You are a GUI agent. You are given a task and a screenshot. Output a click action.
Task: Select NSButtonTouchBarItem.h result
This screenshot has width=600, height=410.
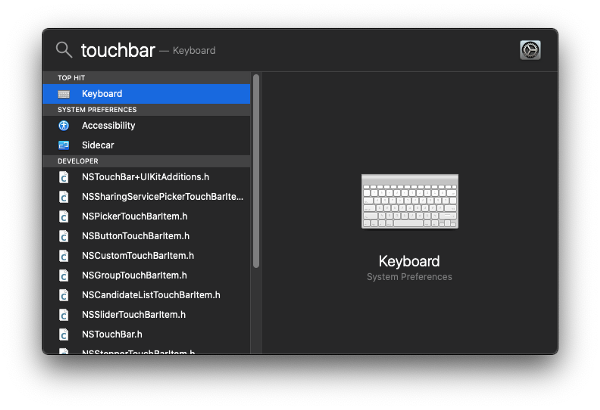pos(147,236)
